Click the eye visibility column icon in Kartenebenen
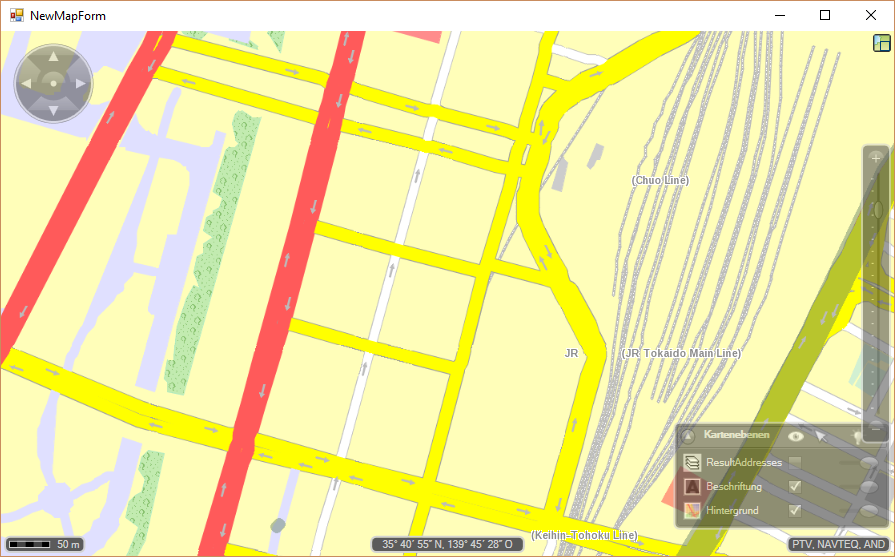895x557 pixels. (796, 436)
